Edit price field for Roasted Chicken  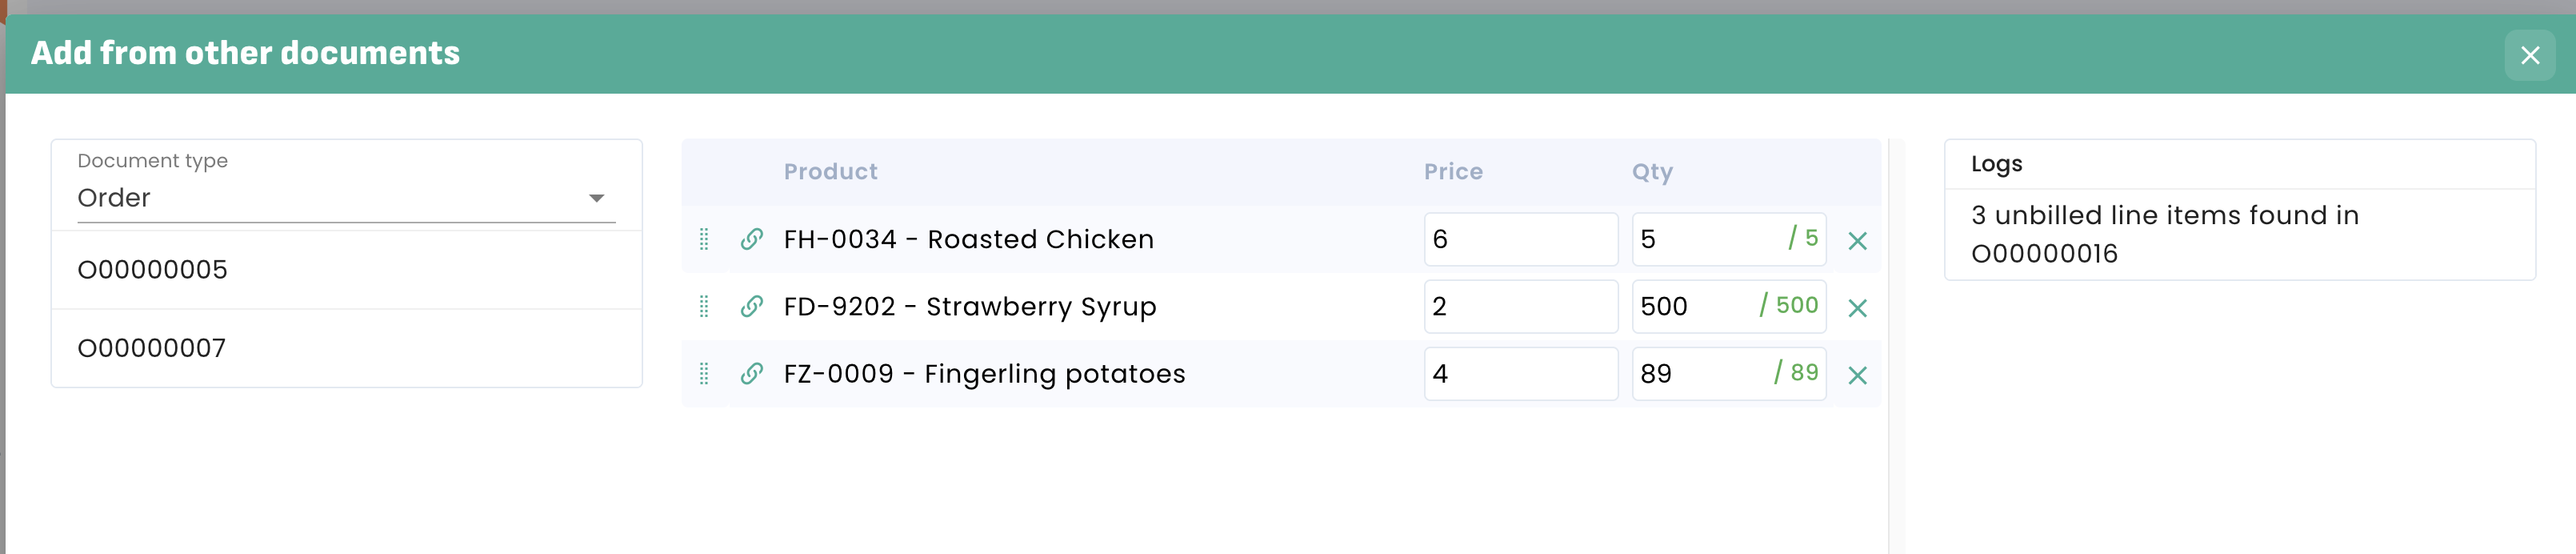point(1519,239)
